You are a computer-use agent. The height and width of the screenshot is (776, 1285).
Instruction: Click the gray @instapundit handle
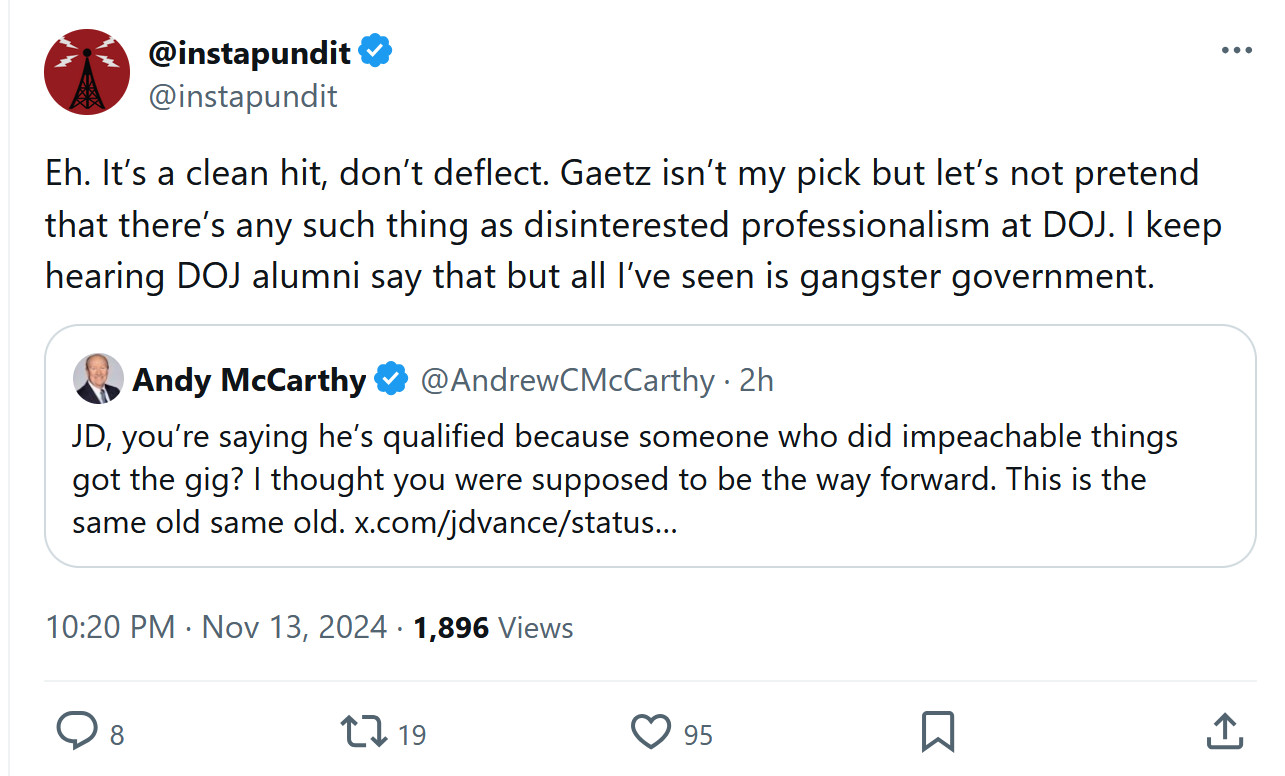point(243,96)
